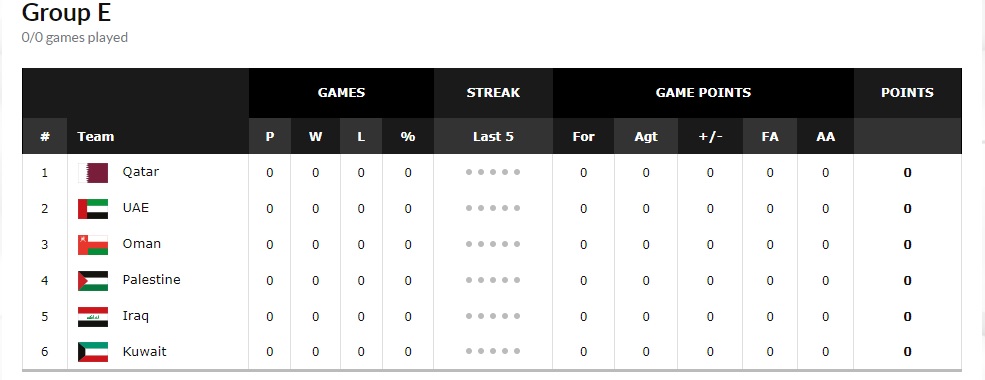
Task: Click the Iraq flag icon
Action: tap(93, 316)
